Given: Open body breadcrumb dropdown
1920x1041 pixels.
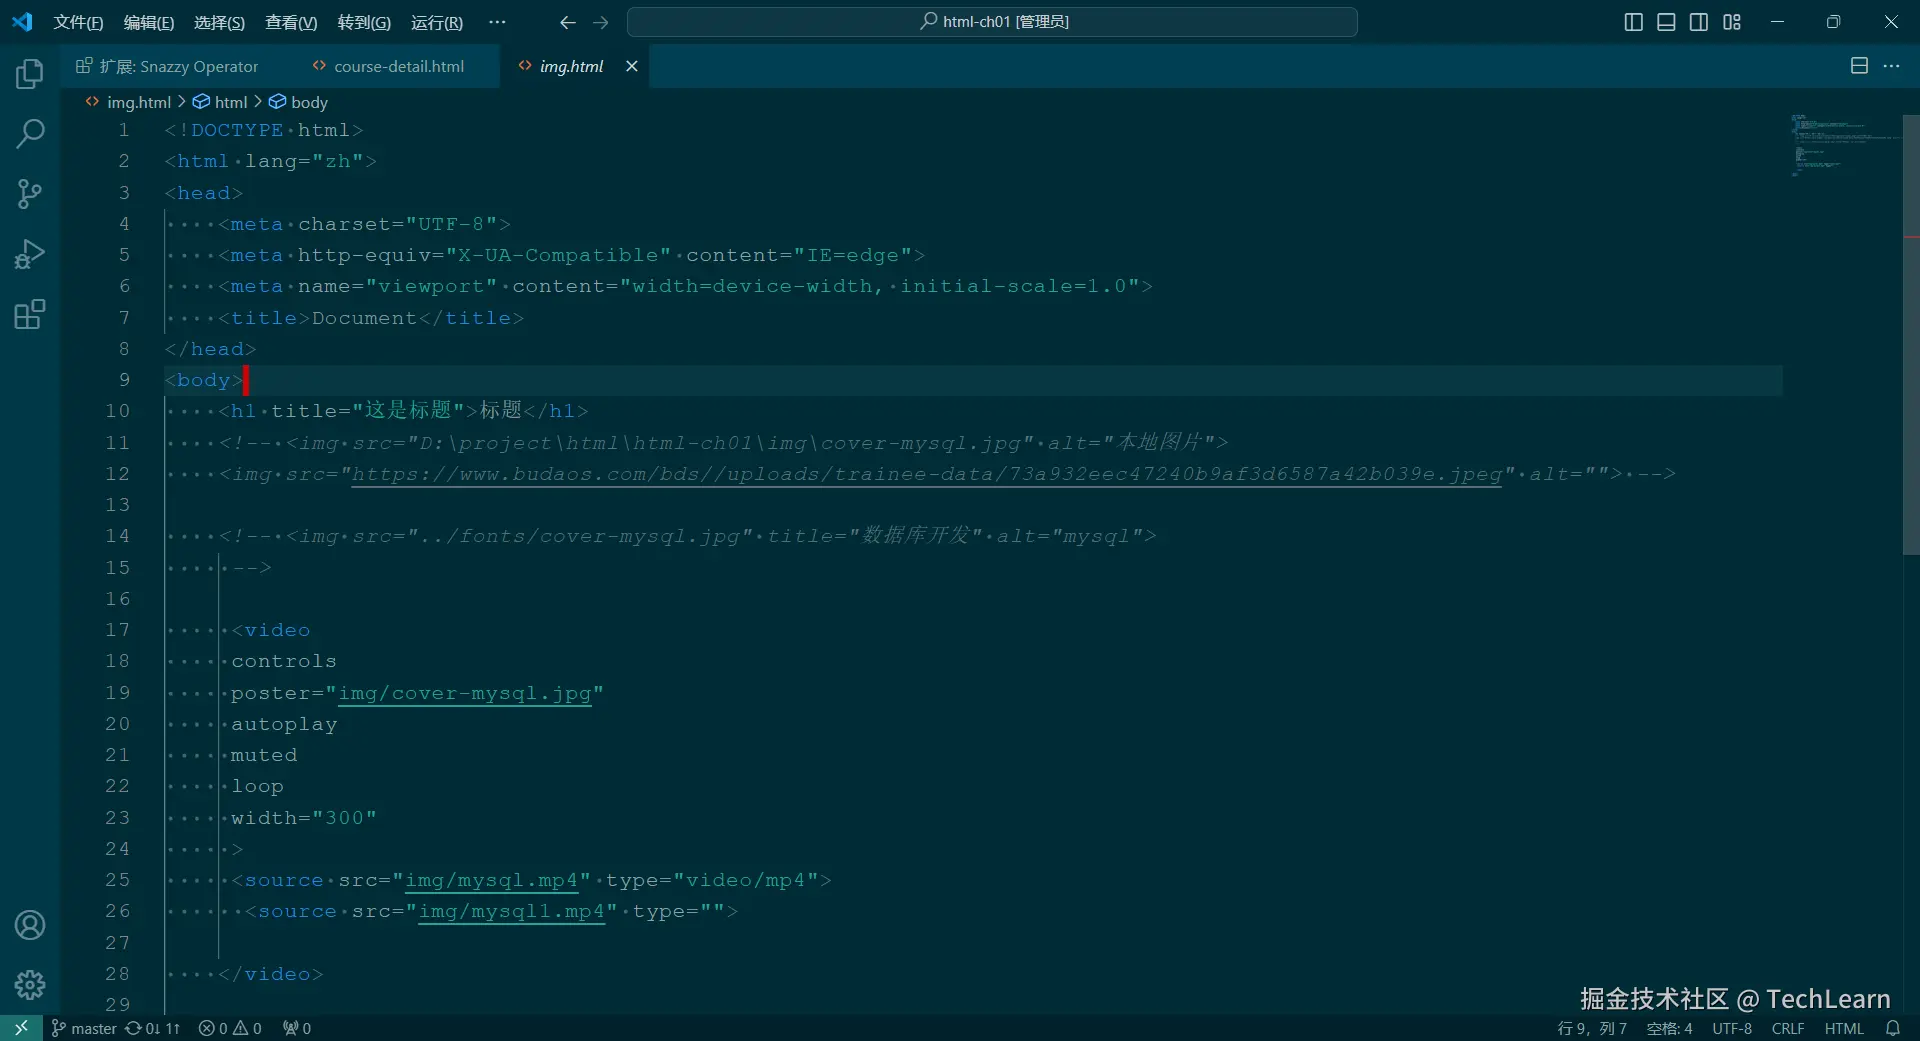Looking at the screenshot, I should tap(299, 102).
